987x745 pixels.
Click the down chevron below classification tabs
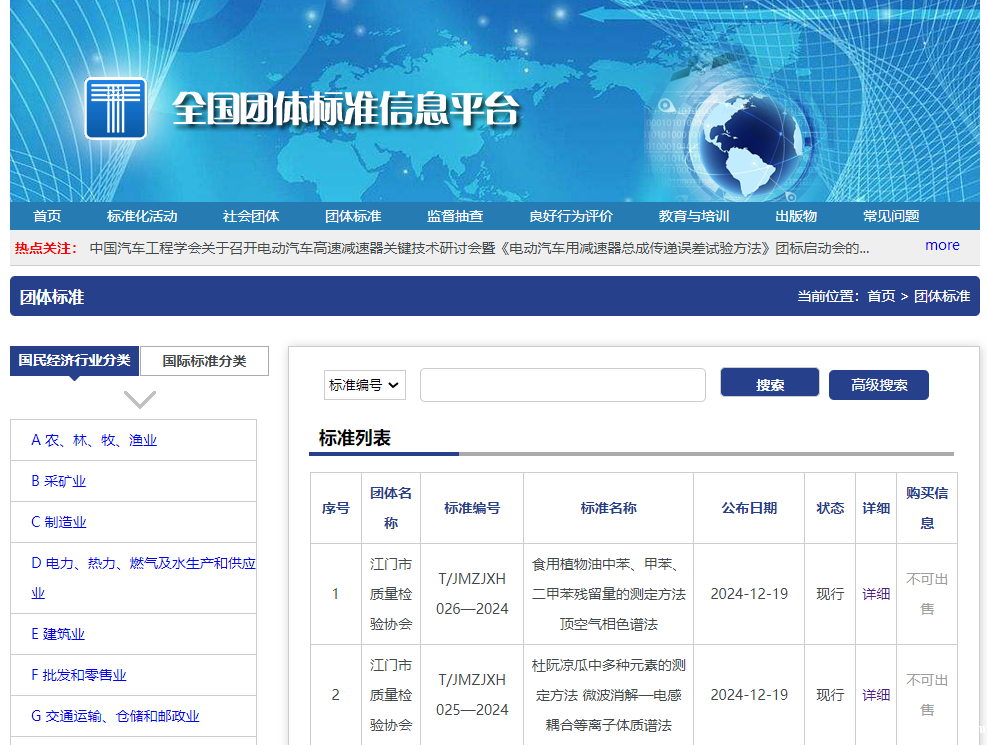pos(139,399)
